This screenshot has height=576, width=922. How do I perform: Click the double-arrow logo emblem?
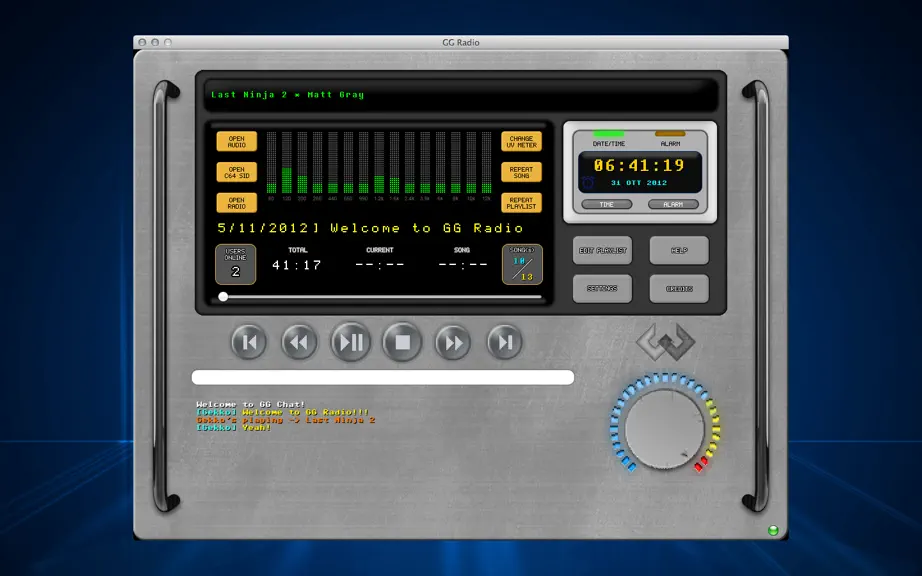pos(666,342)
